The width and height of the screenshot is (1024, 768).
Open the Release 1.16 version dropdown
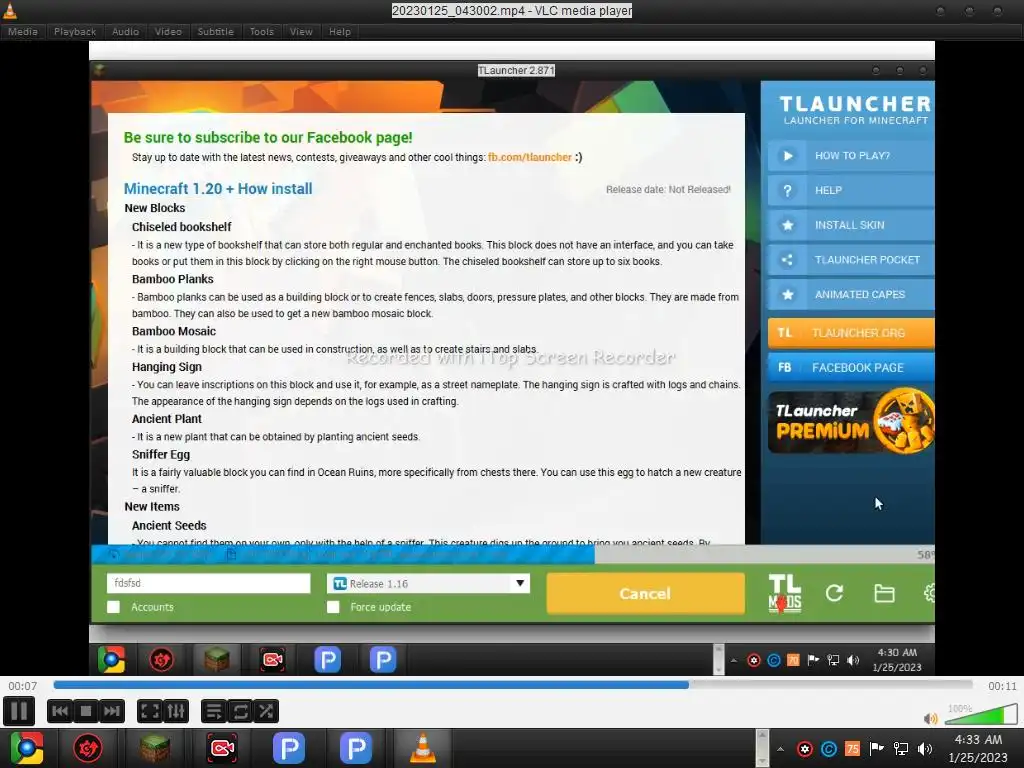[428, 583]
